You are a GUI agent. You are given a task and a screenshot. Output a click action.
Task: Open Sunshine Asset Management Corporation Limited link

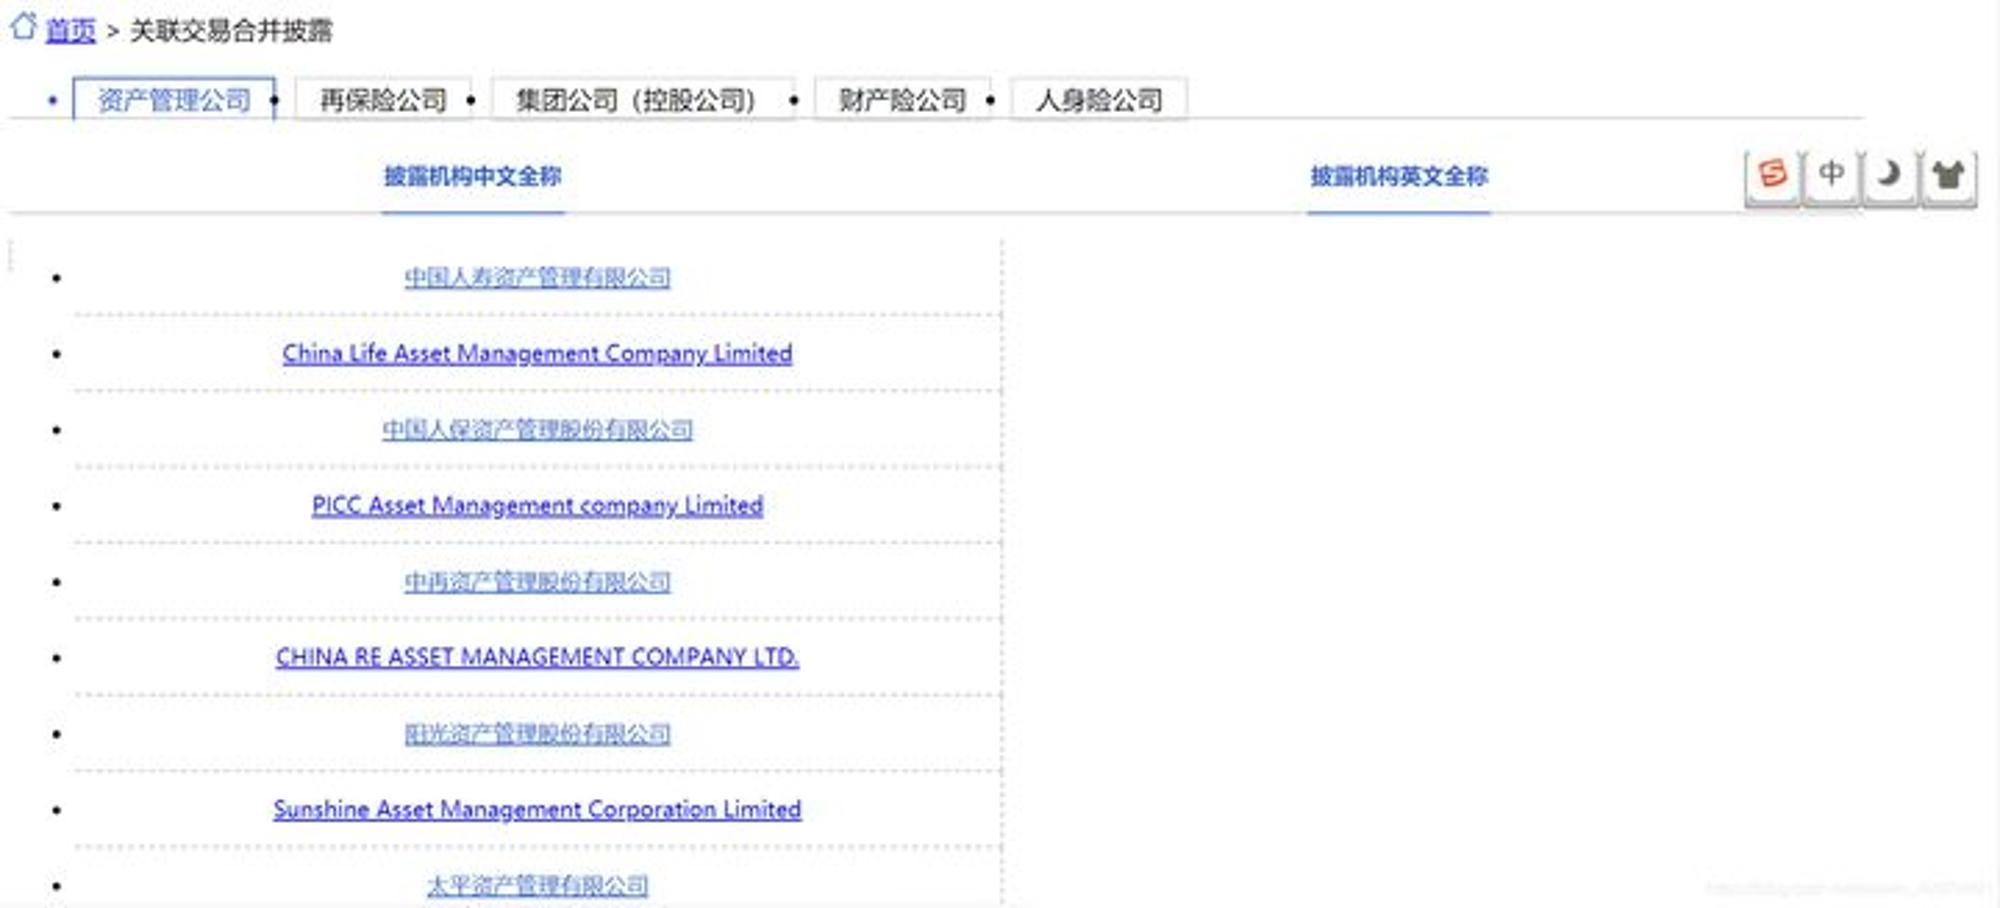537,809
